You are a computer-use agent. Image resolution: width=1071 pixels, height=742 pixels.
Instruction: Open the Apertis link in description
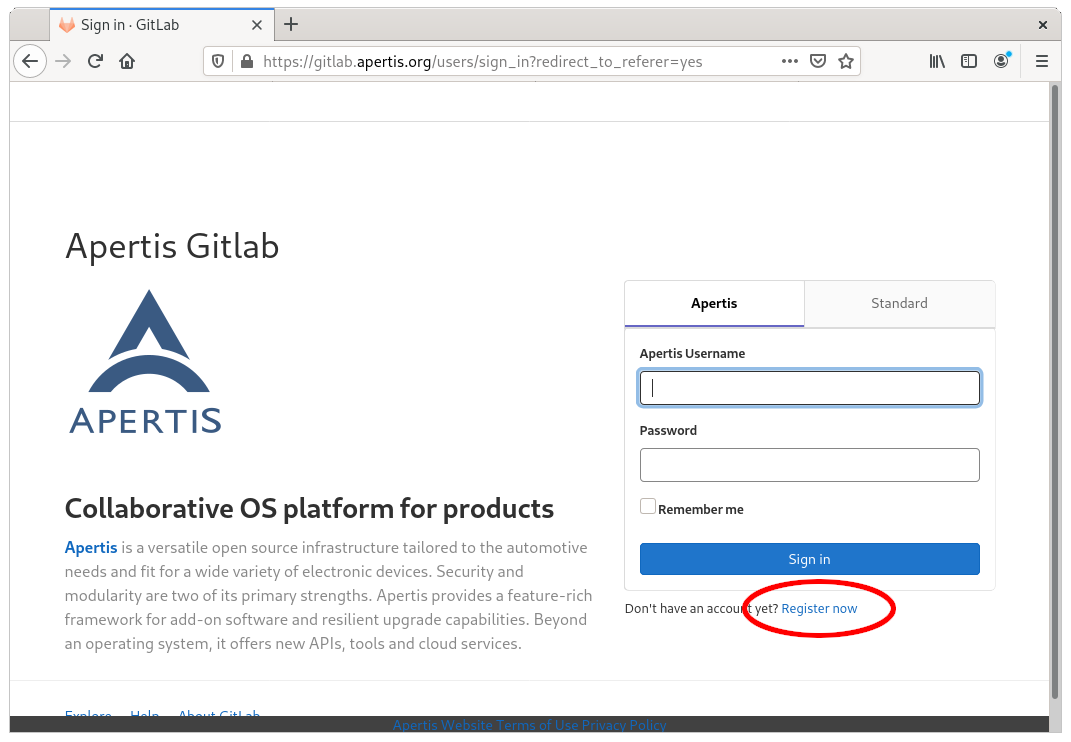(x=91, y=548)
